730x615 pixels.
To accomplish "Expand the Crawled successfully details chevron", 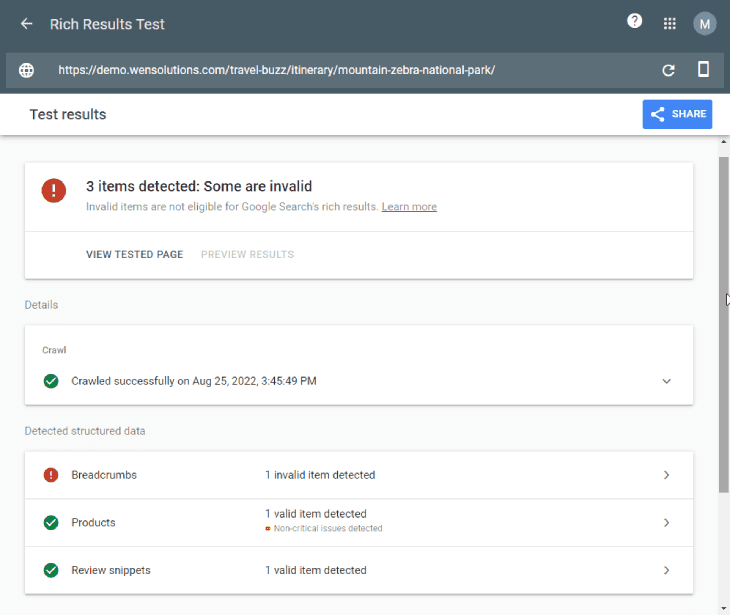I will coord(667,381).
